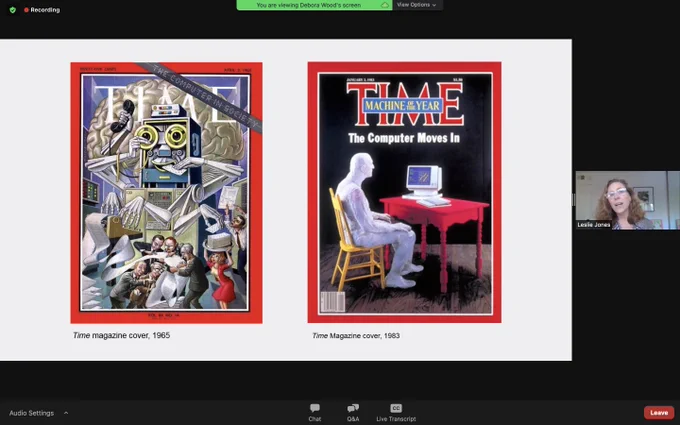Image resolution: width=680 pixels, height=425 pixels.
Task: Select Leslie Jones video thumbnail
Action: point(628,200)
